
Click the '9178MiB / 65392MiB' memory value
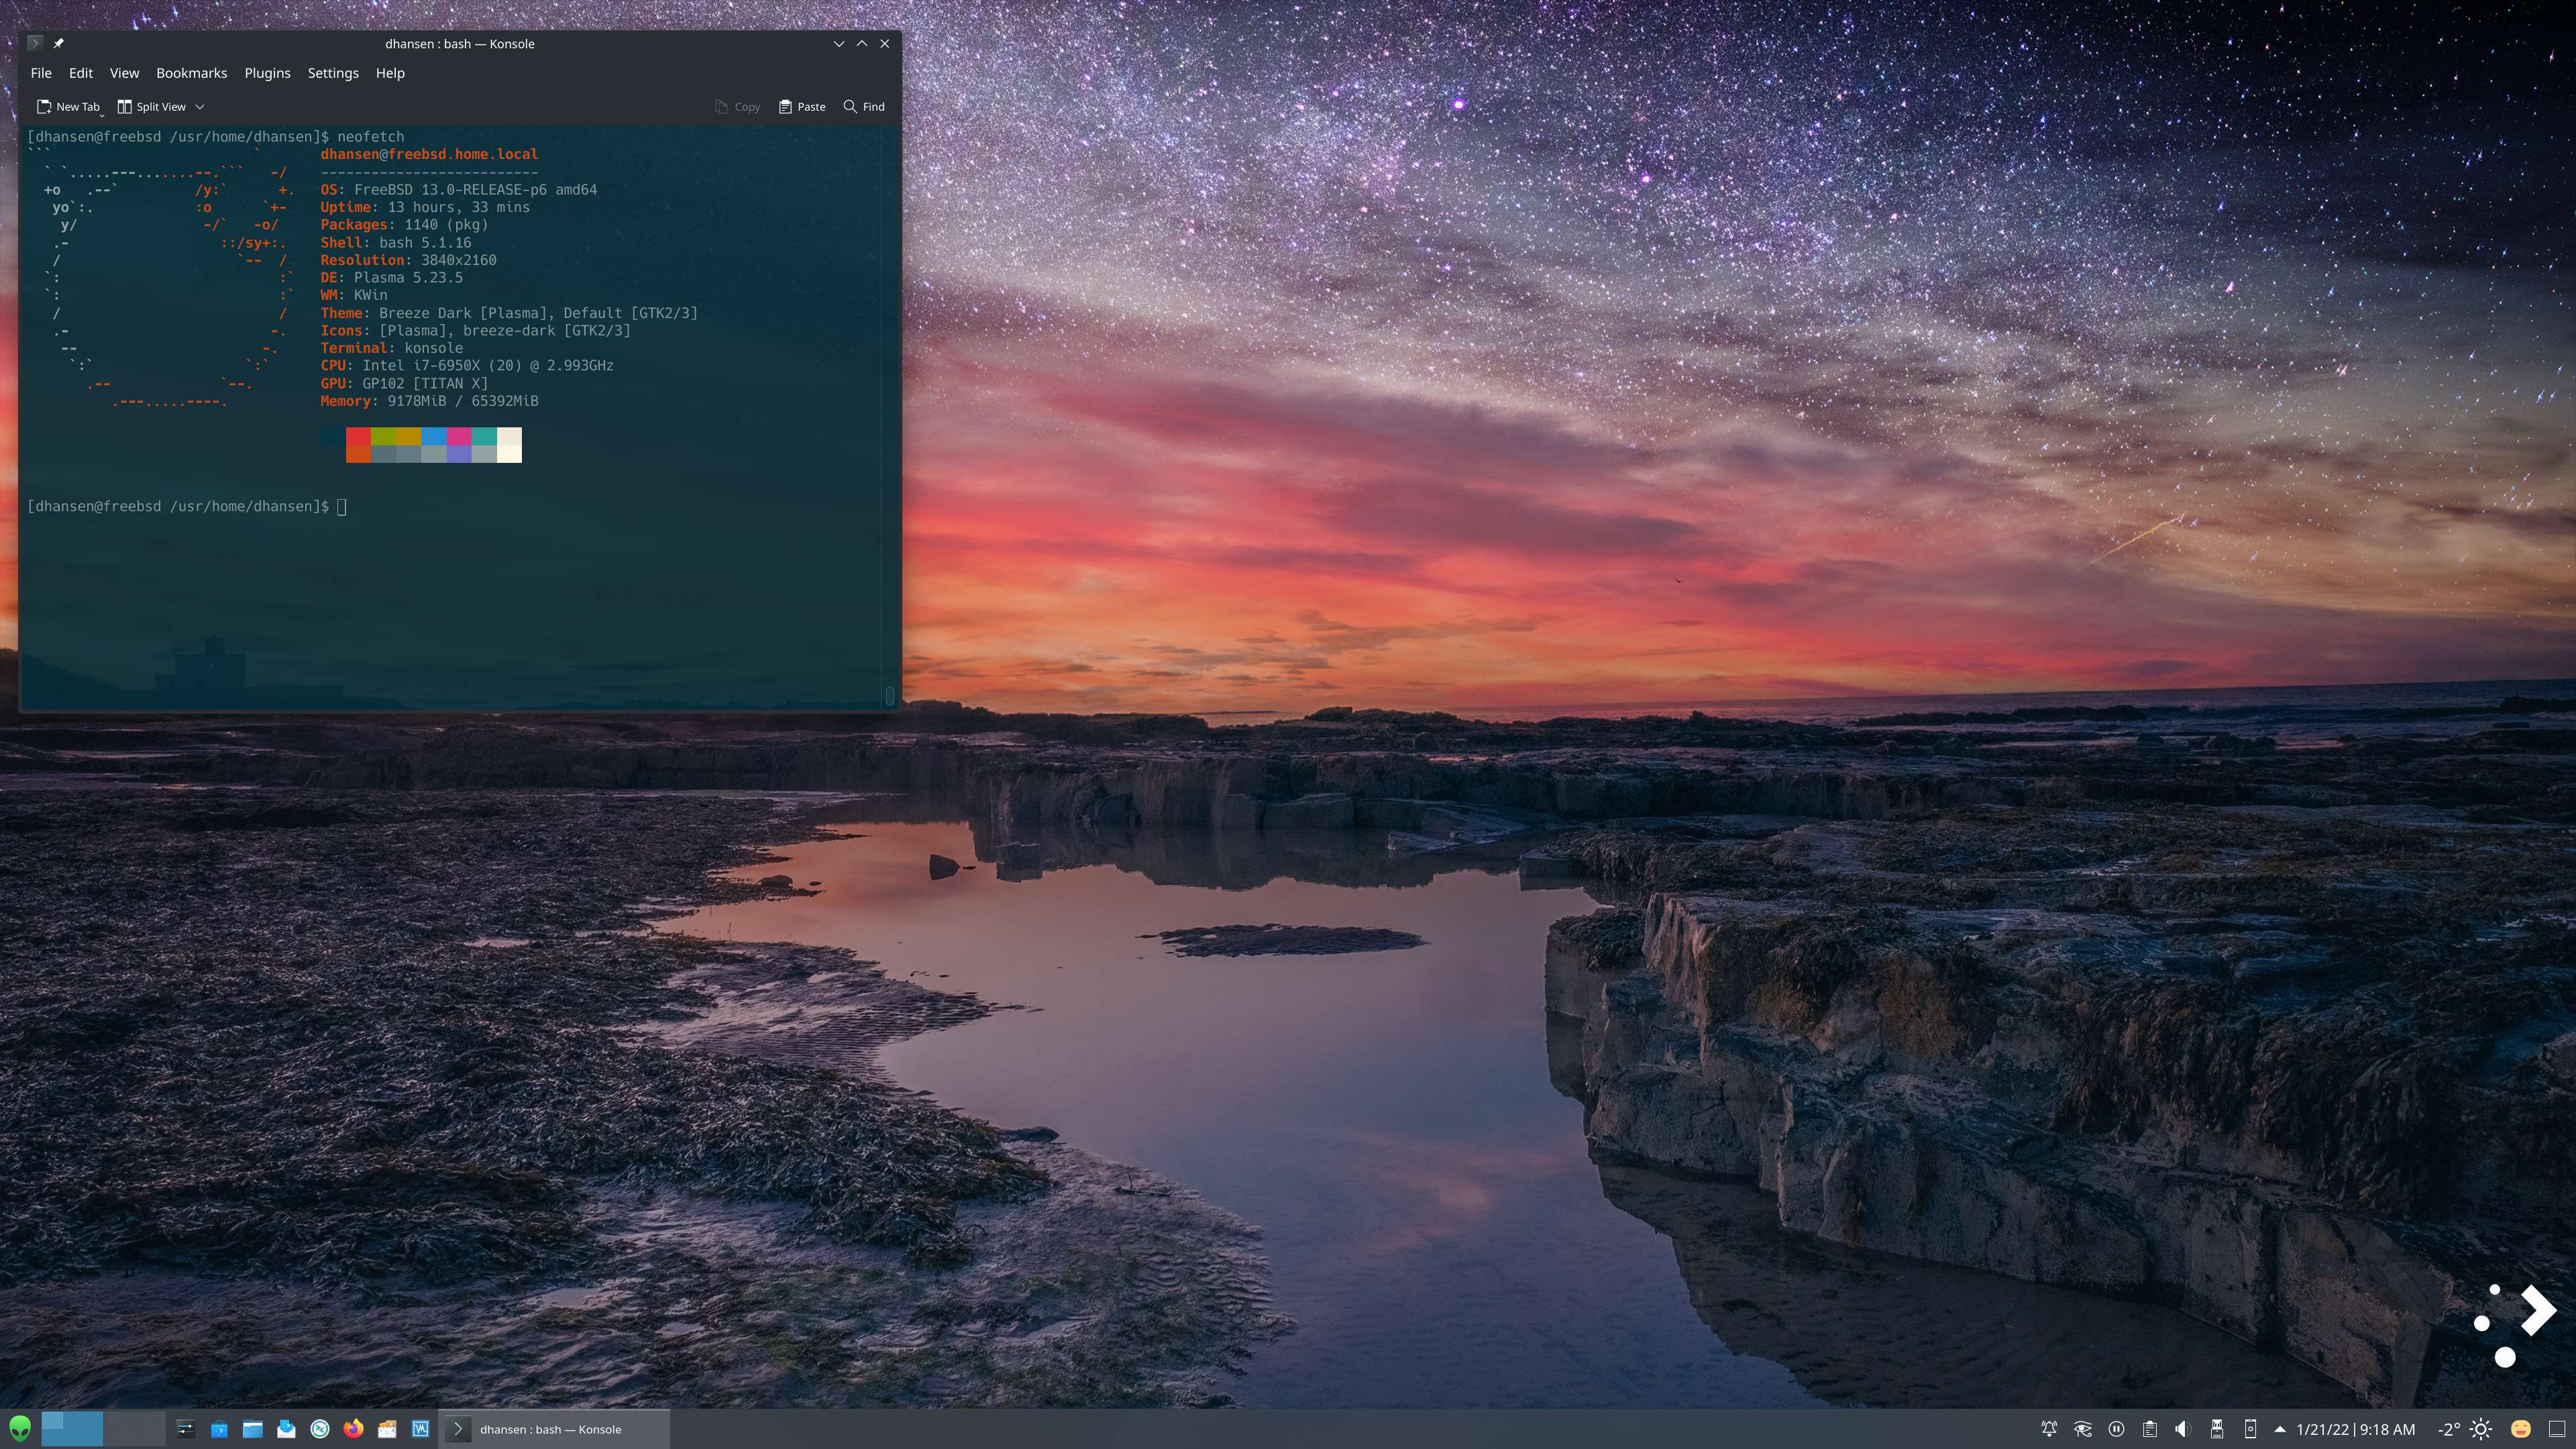pos(463,401)
